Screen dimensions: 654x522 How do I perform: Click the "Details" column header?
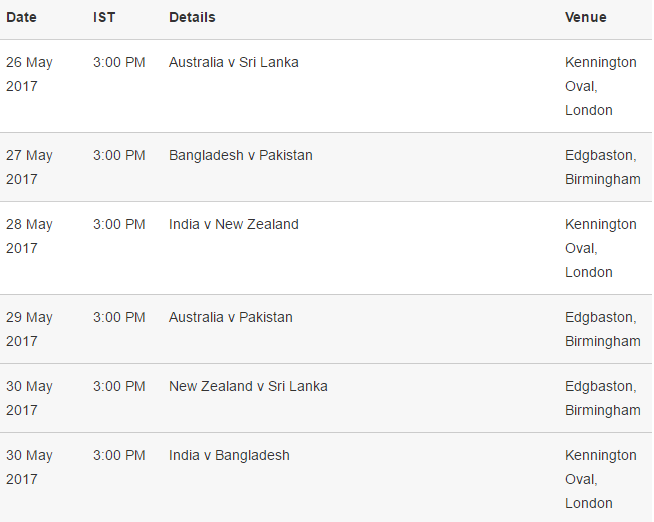click(x=192, y=17)
